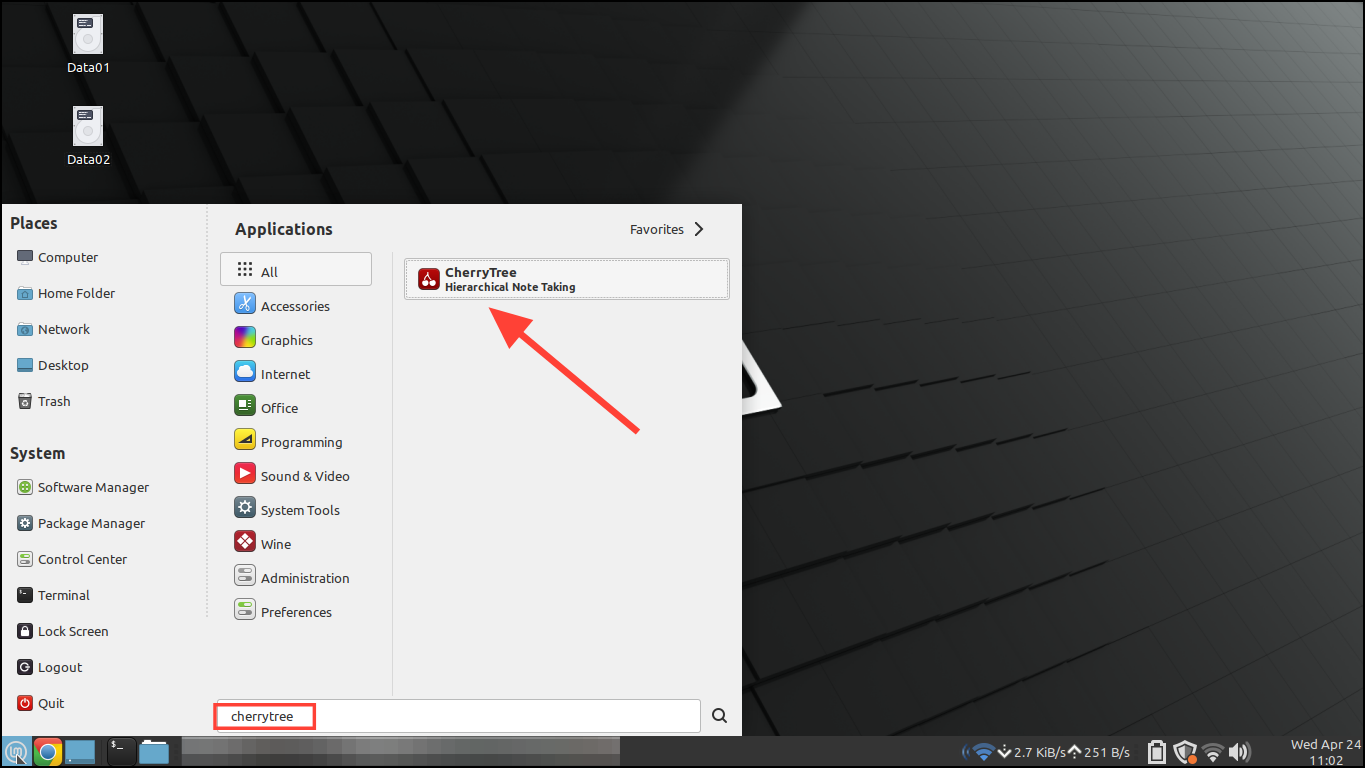Open the Data02 drive on the desktop
1365x768 pixels.
tap(88, 136)
